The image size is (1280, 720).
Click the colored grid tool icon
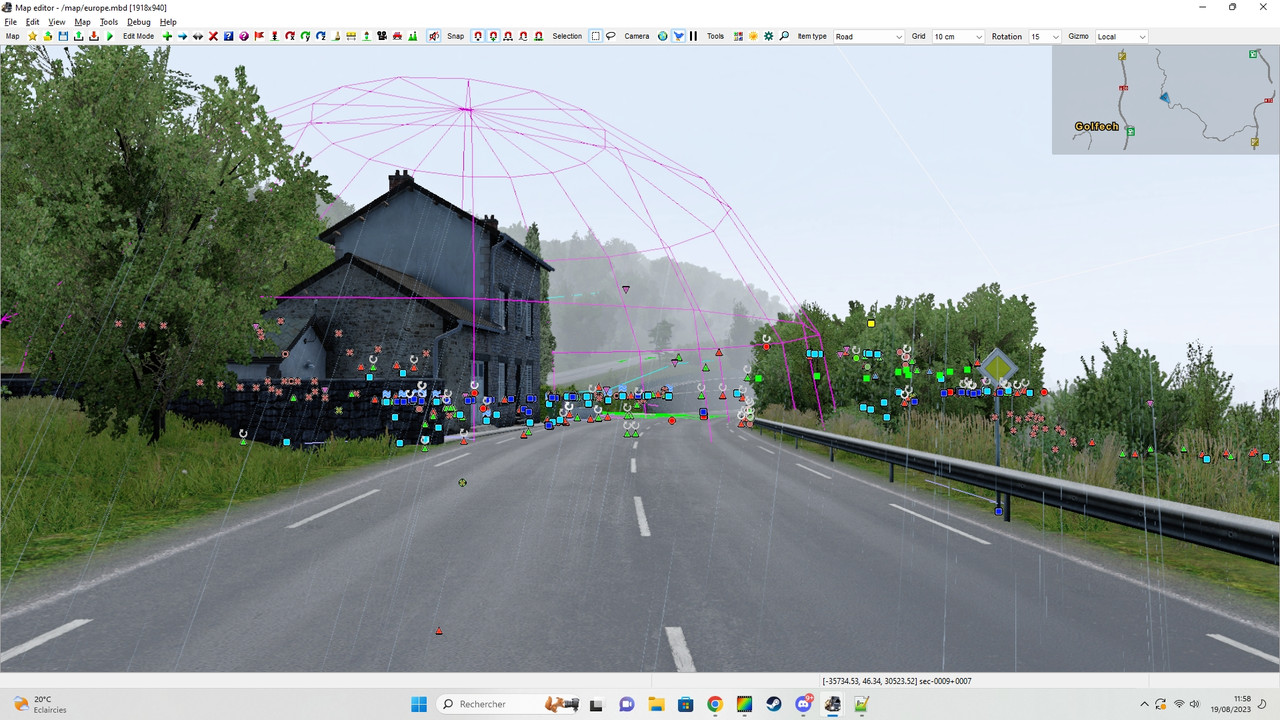click(x=738, y=36)
